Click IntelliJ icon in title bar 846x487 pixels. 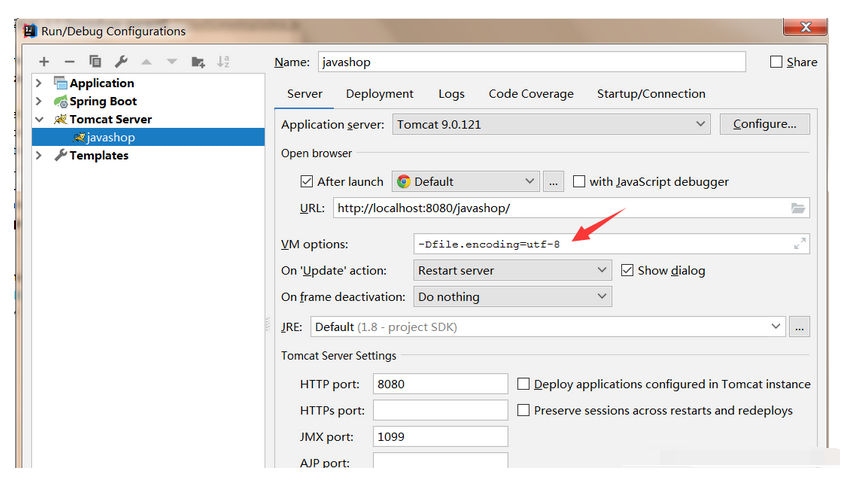(30, 31)
